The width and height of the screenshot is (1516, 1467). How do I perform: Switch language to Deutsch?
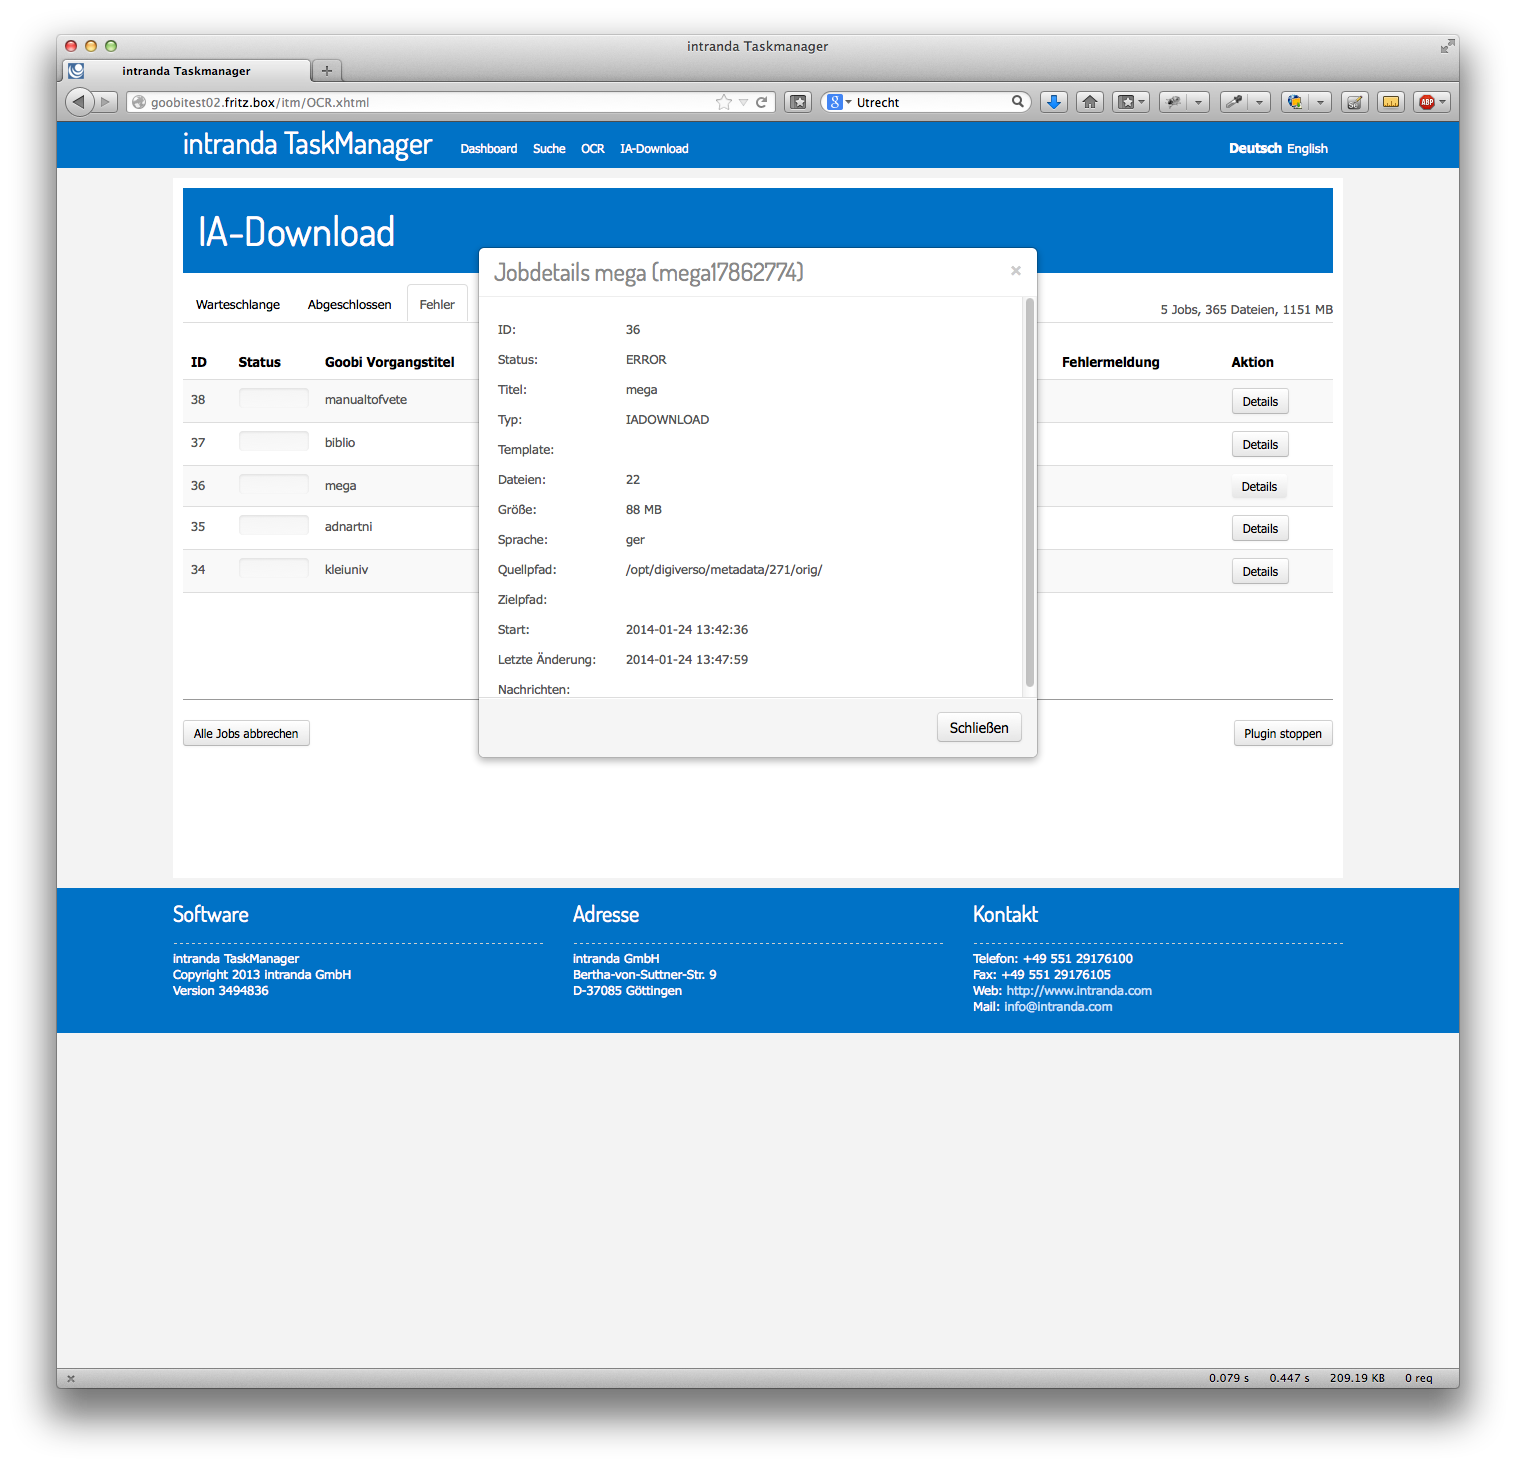coord(1255,149)
